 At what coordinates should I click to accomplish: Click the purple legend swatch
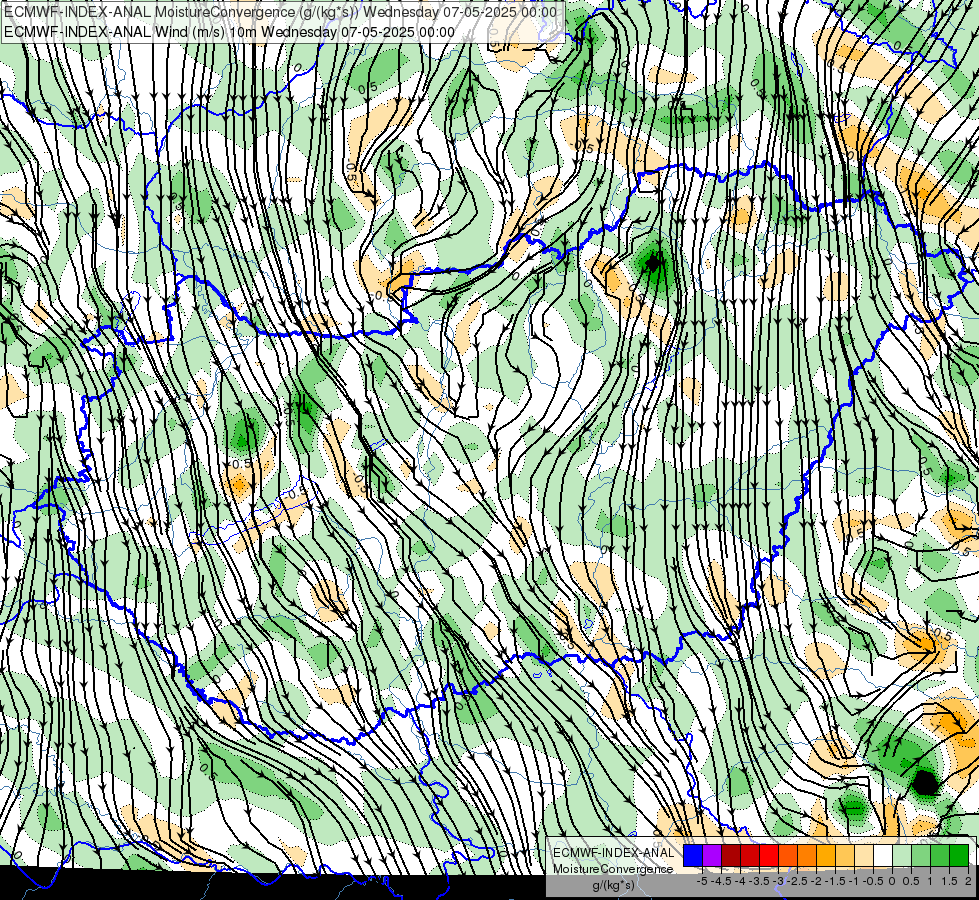click(x=712, y=855)
